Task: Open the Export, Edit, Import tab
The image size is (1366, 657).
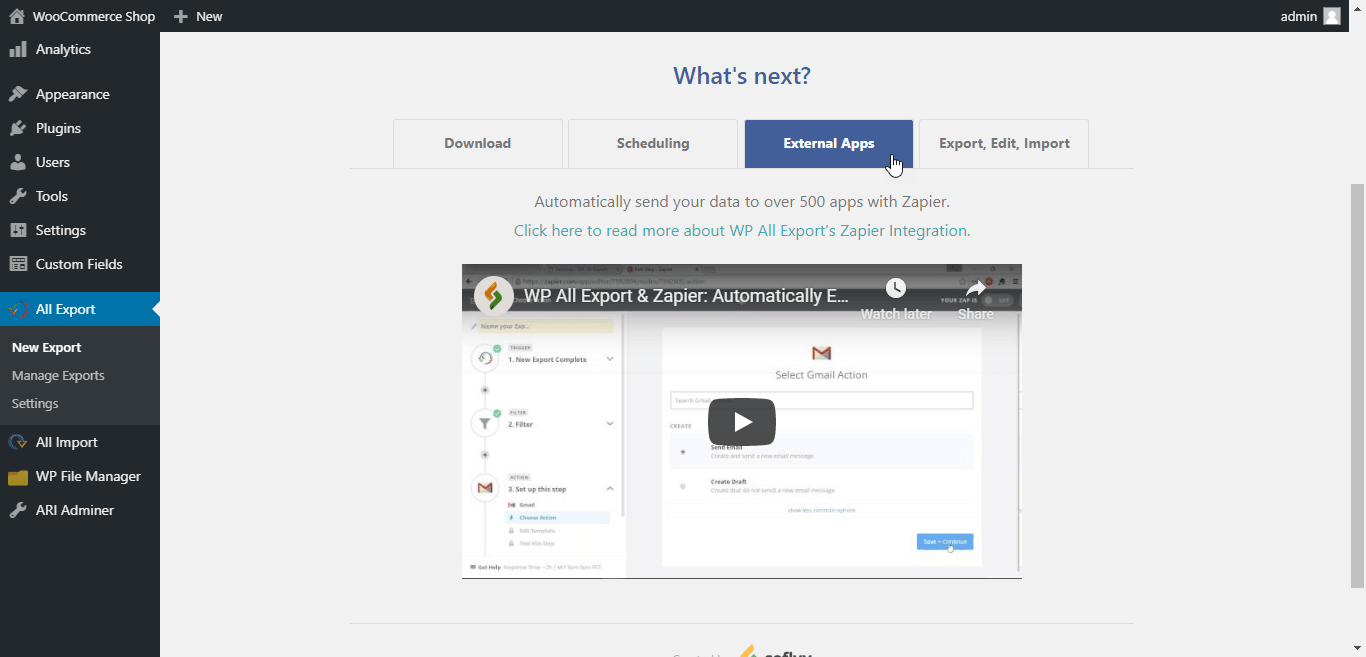Action: 1004,144
